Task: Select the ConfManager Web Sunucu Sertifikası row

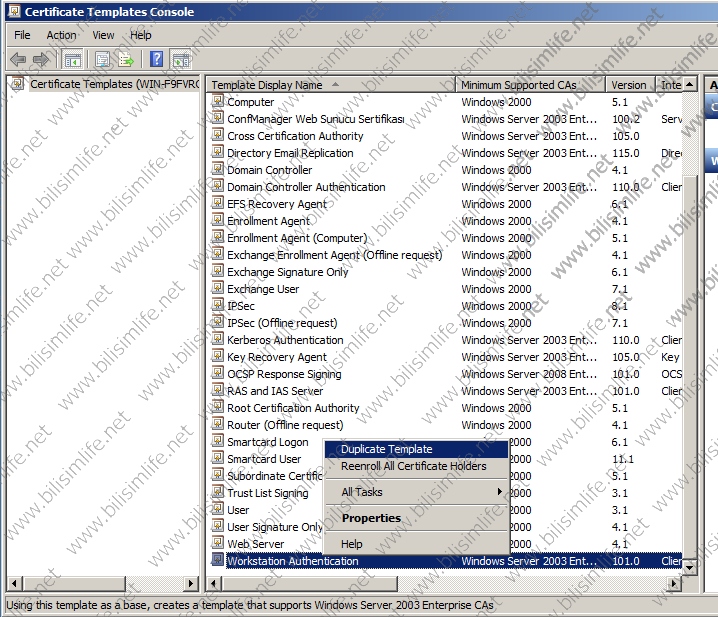Action: (x=316, y=119)
